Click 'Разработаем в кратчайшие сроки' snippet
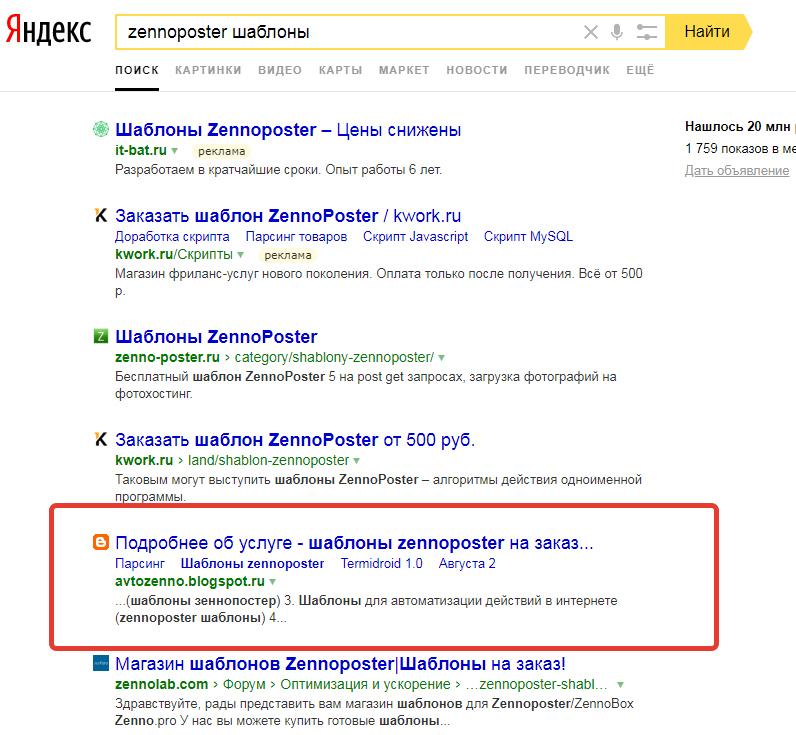Image resolution: width=796 pixels, height=735 pixels. [x=278, y=170]
